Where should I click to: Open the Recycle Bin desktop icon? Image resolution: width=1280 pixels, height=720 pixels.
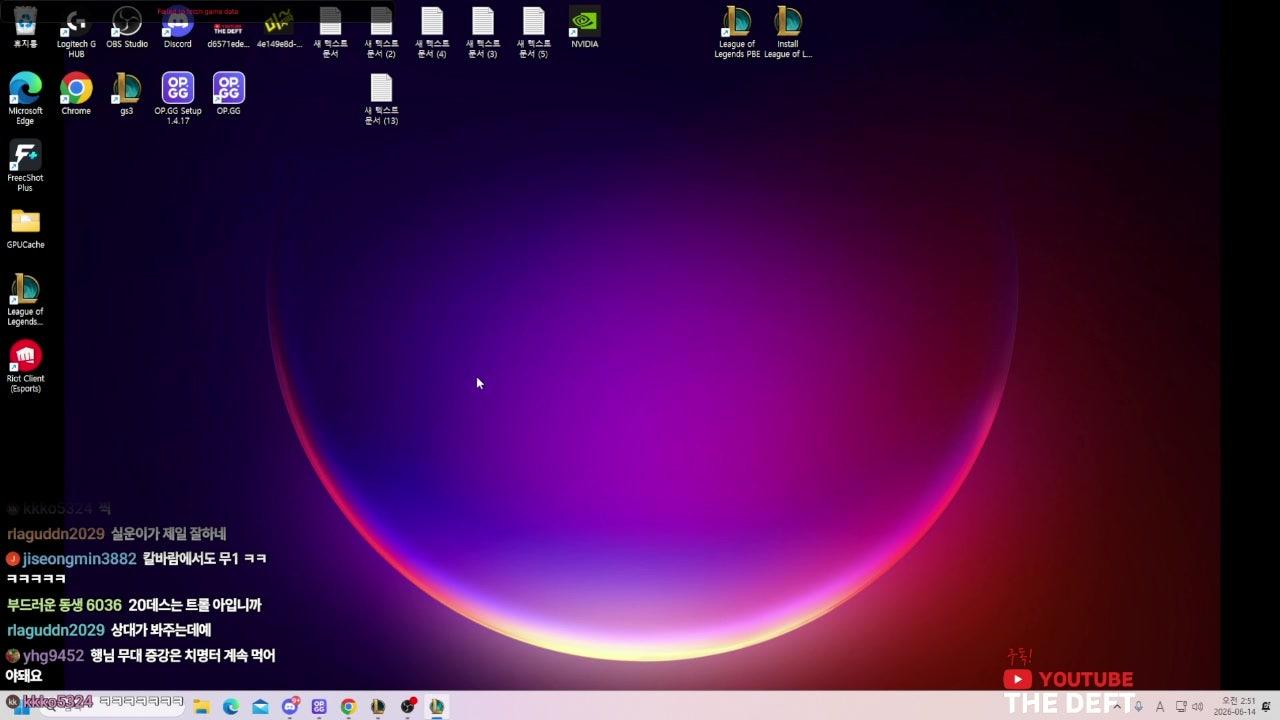(x=25, y=29)
